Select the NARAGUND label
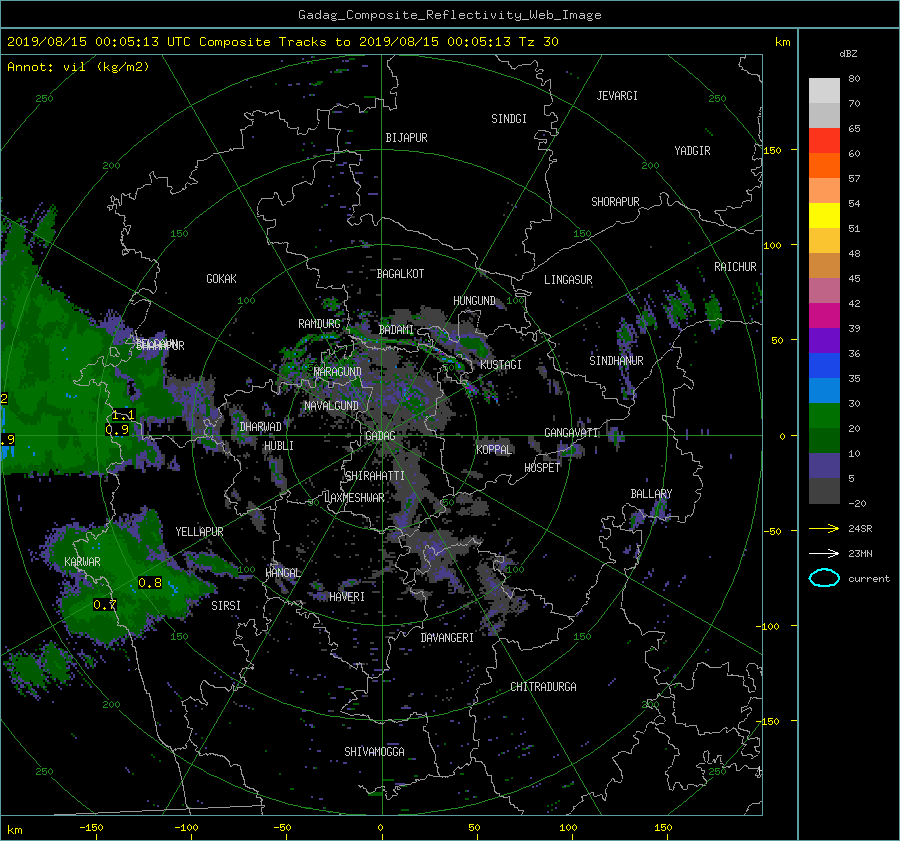This screenshot has height=841, width=900. (x=338, y=372)
